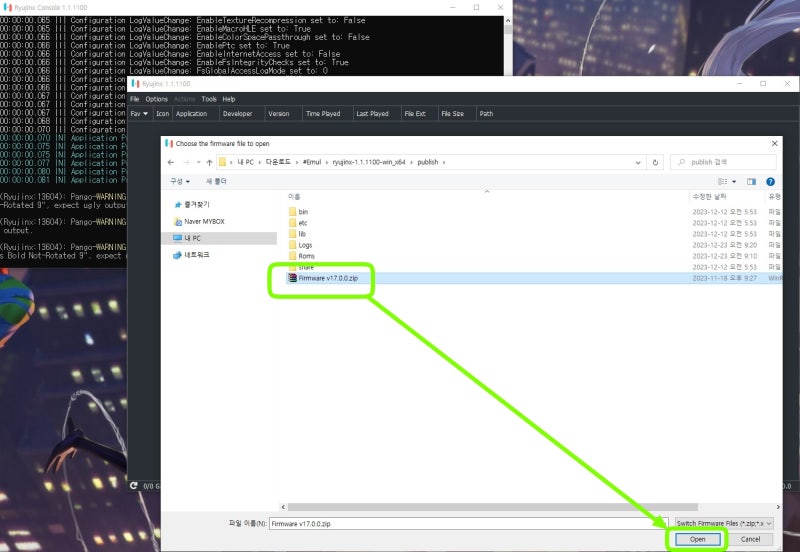Maximize the Ryujinx Console window

click(x=476, y=7)
